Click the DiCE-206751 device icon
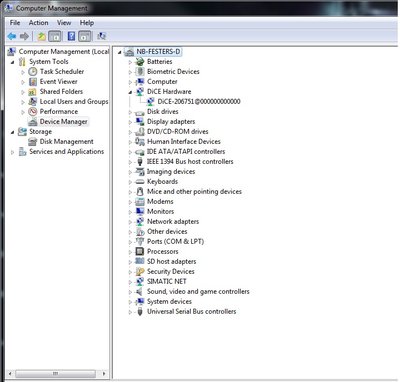The image size is (400, 382). [151, 102]
